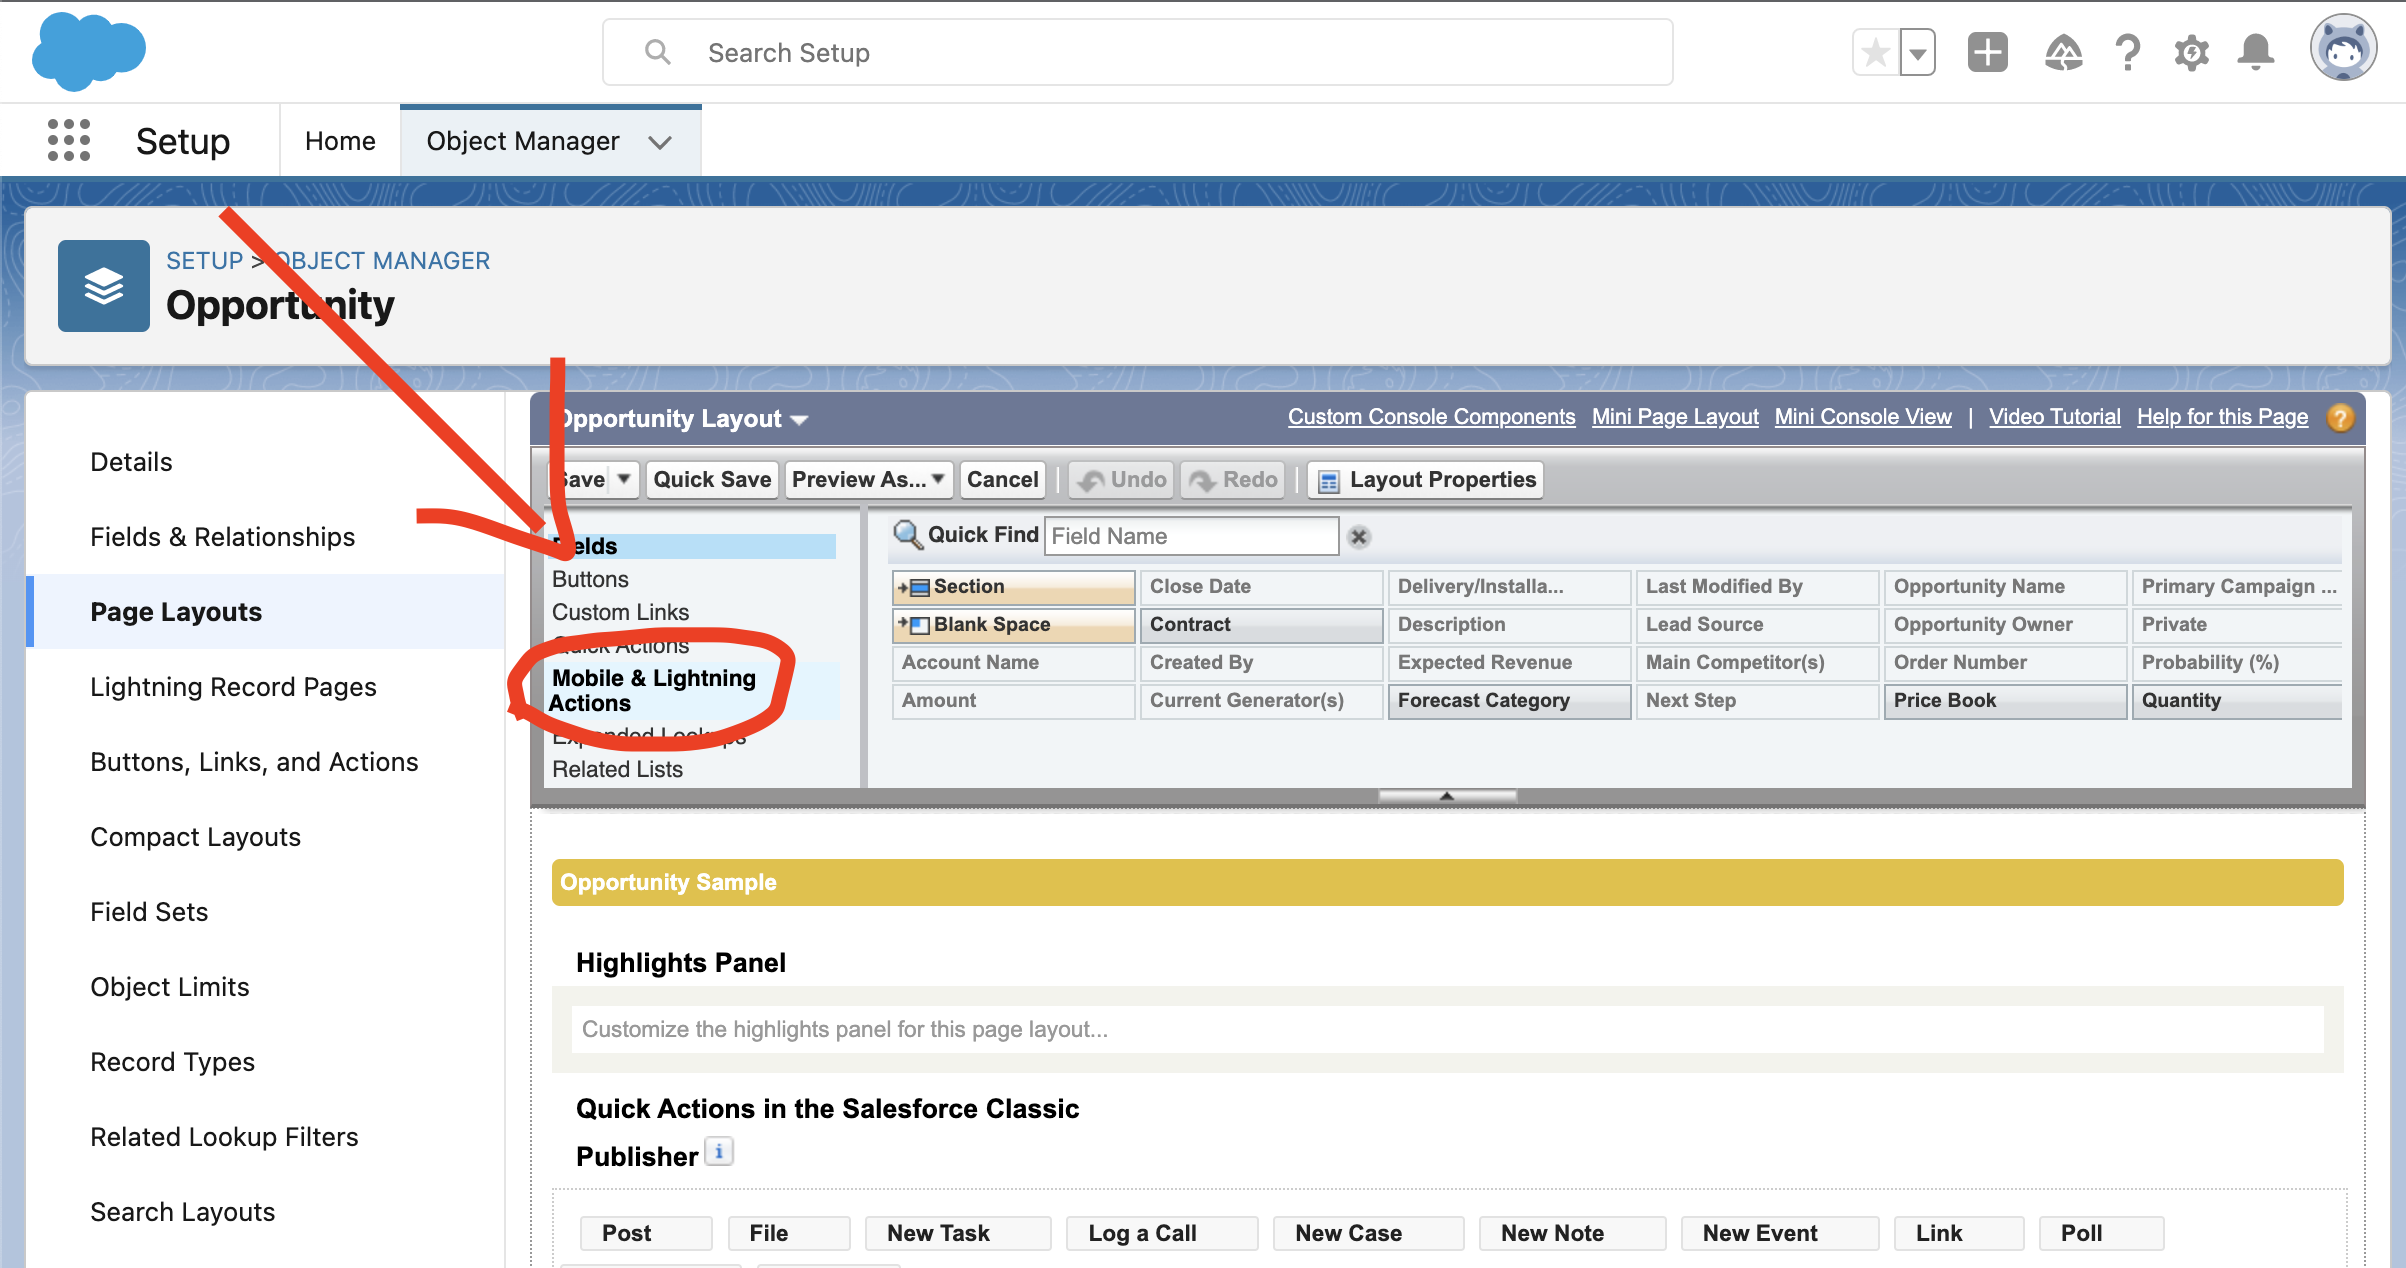Open the favorites list dropdown arrow
This screenshot has height=1268, width=2406.
click(x=1917, y=53)
